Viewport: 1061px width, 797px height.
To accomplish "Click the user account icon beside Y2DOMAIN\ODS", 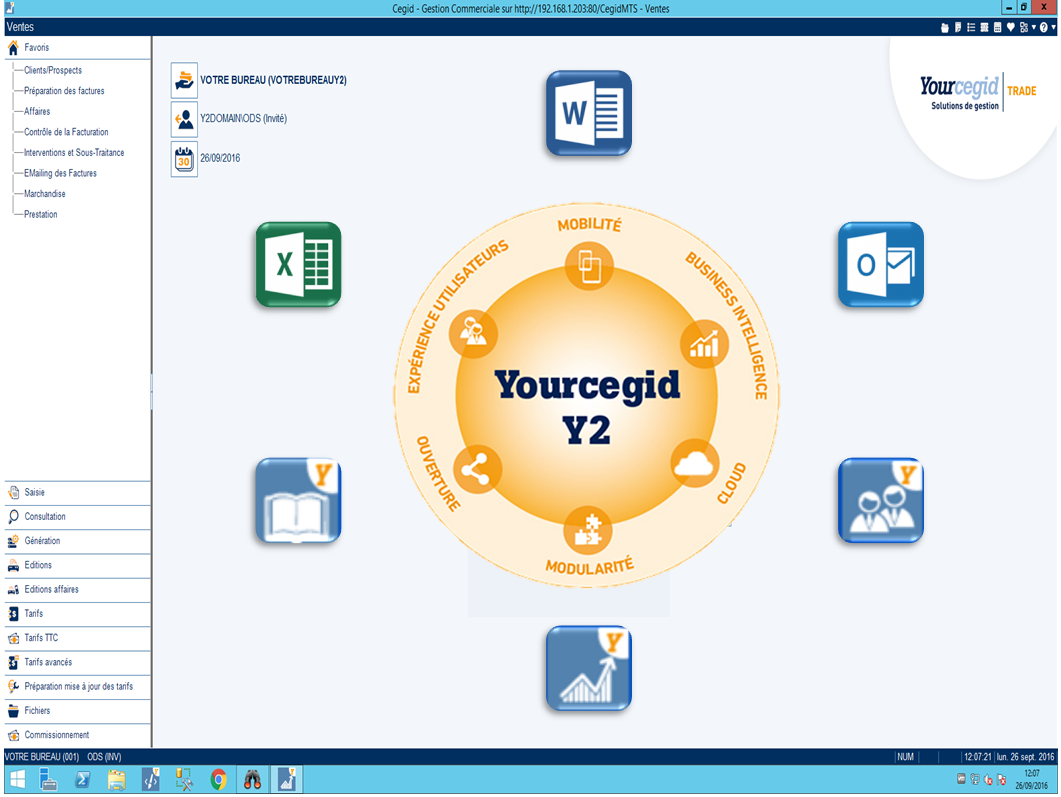I will (184, 119).
